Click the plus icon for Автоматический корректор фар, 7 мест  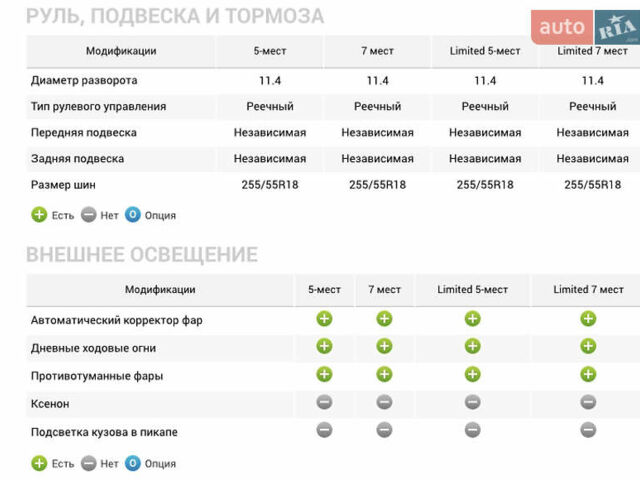click(384, 319)
